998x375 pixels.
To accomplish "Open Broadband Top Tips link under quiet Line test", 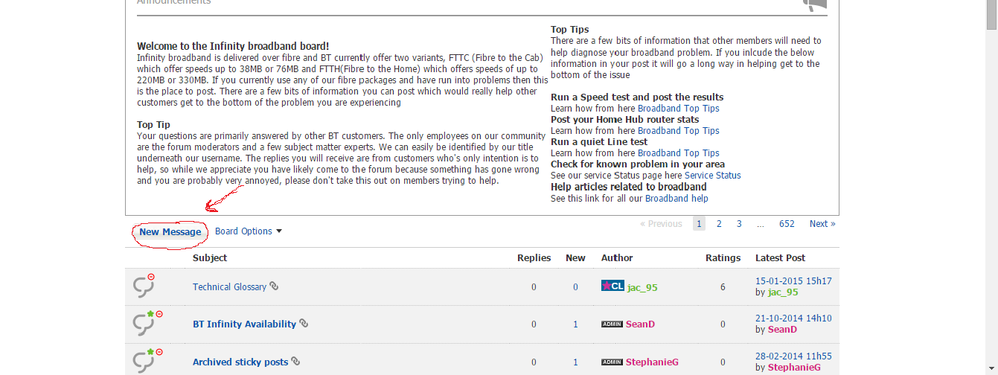I will [x=678, y=153].
